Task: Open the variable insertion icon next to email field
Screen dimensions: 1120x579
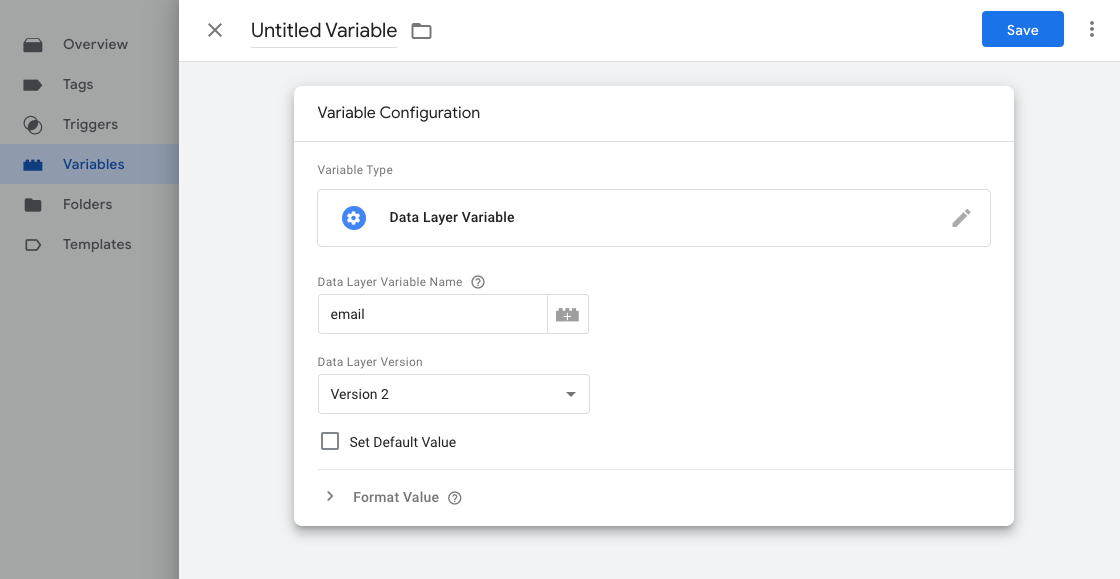Action: tap(568, 313)
